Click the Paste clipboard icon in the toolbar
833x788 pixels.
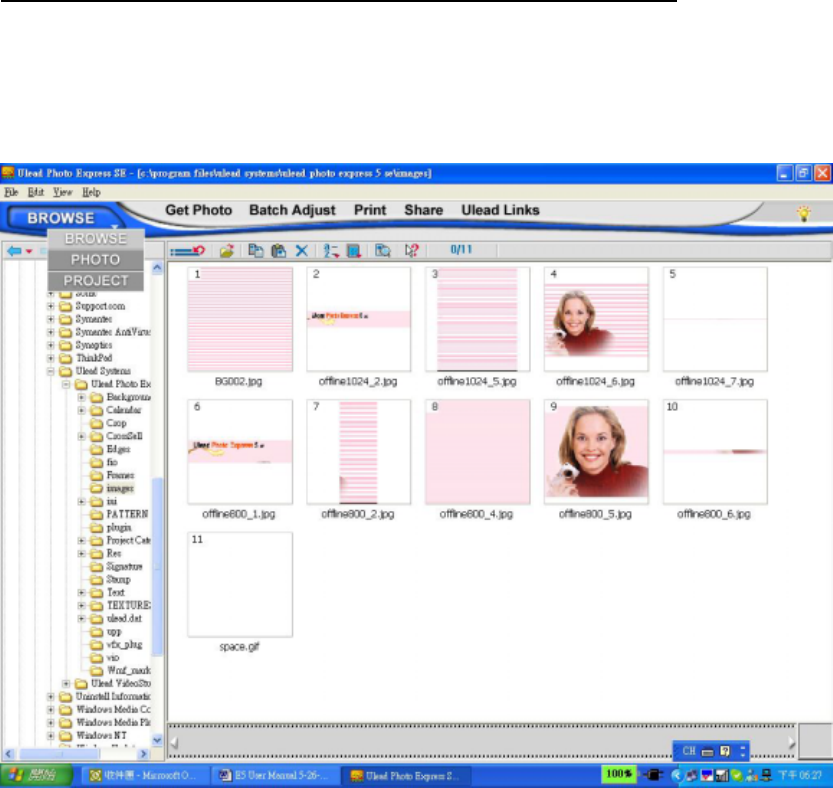(x=278, y=250)
